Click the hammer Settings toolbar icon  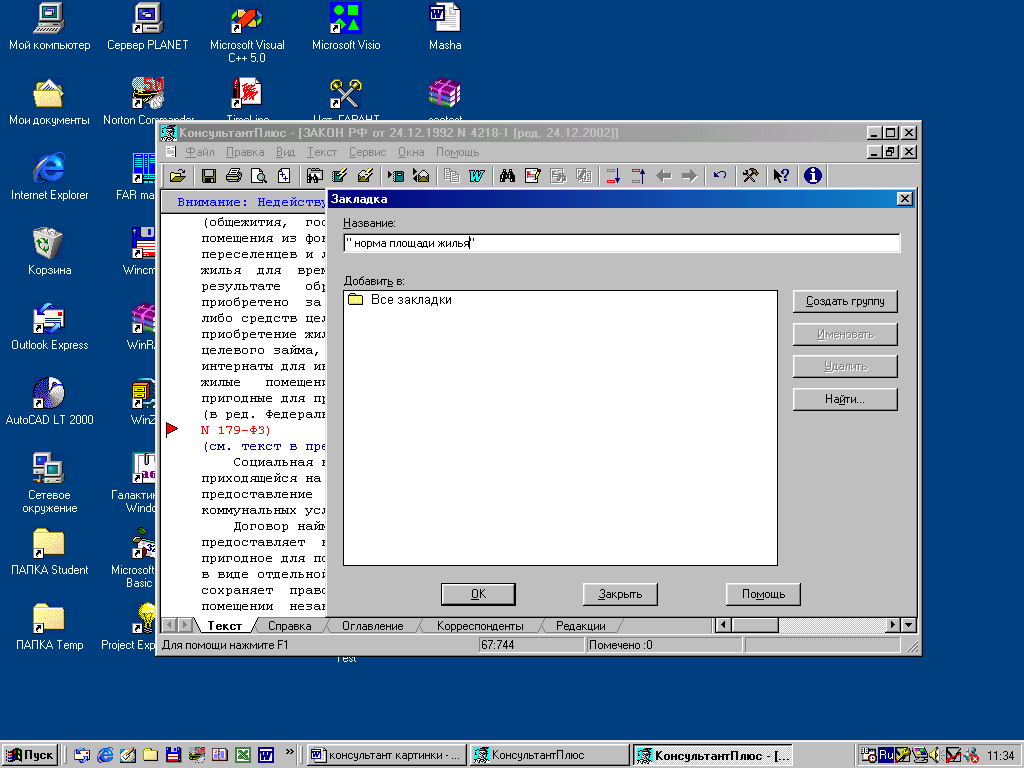pyautogui.click(x=750, y=176)
